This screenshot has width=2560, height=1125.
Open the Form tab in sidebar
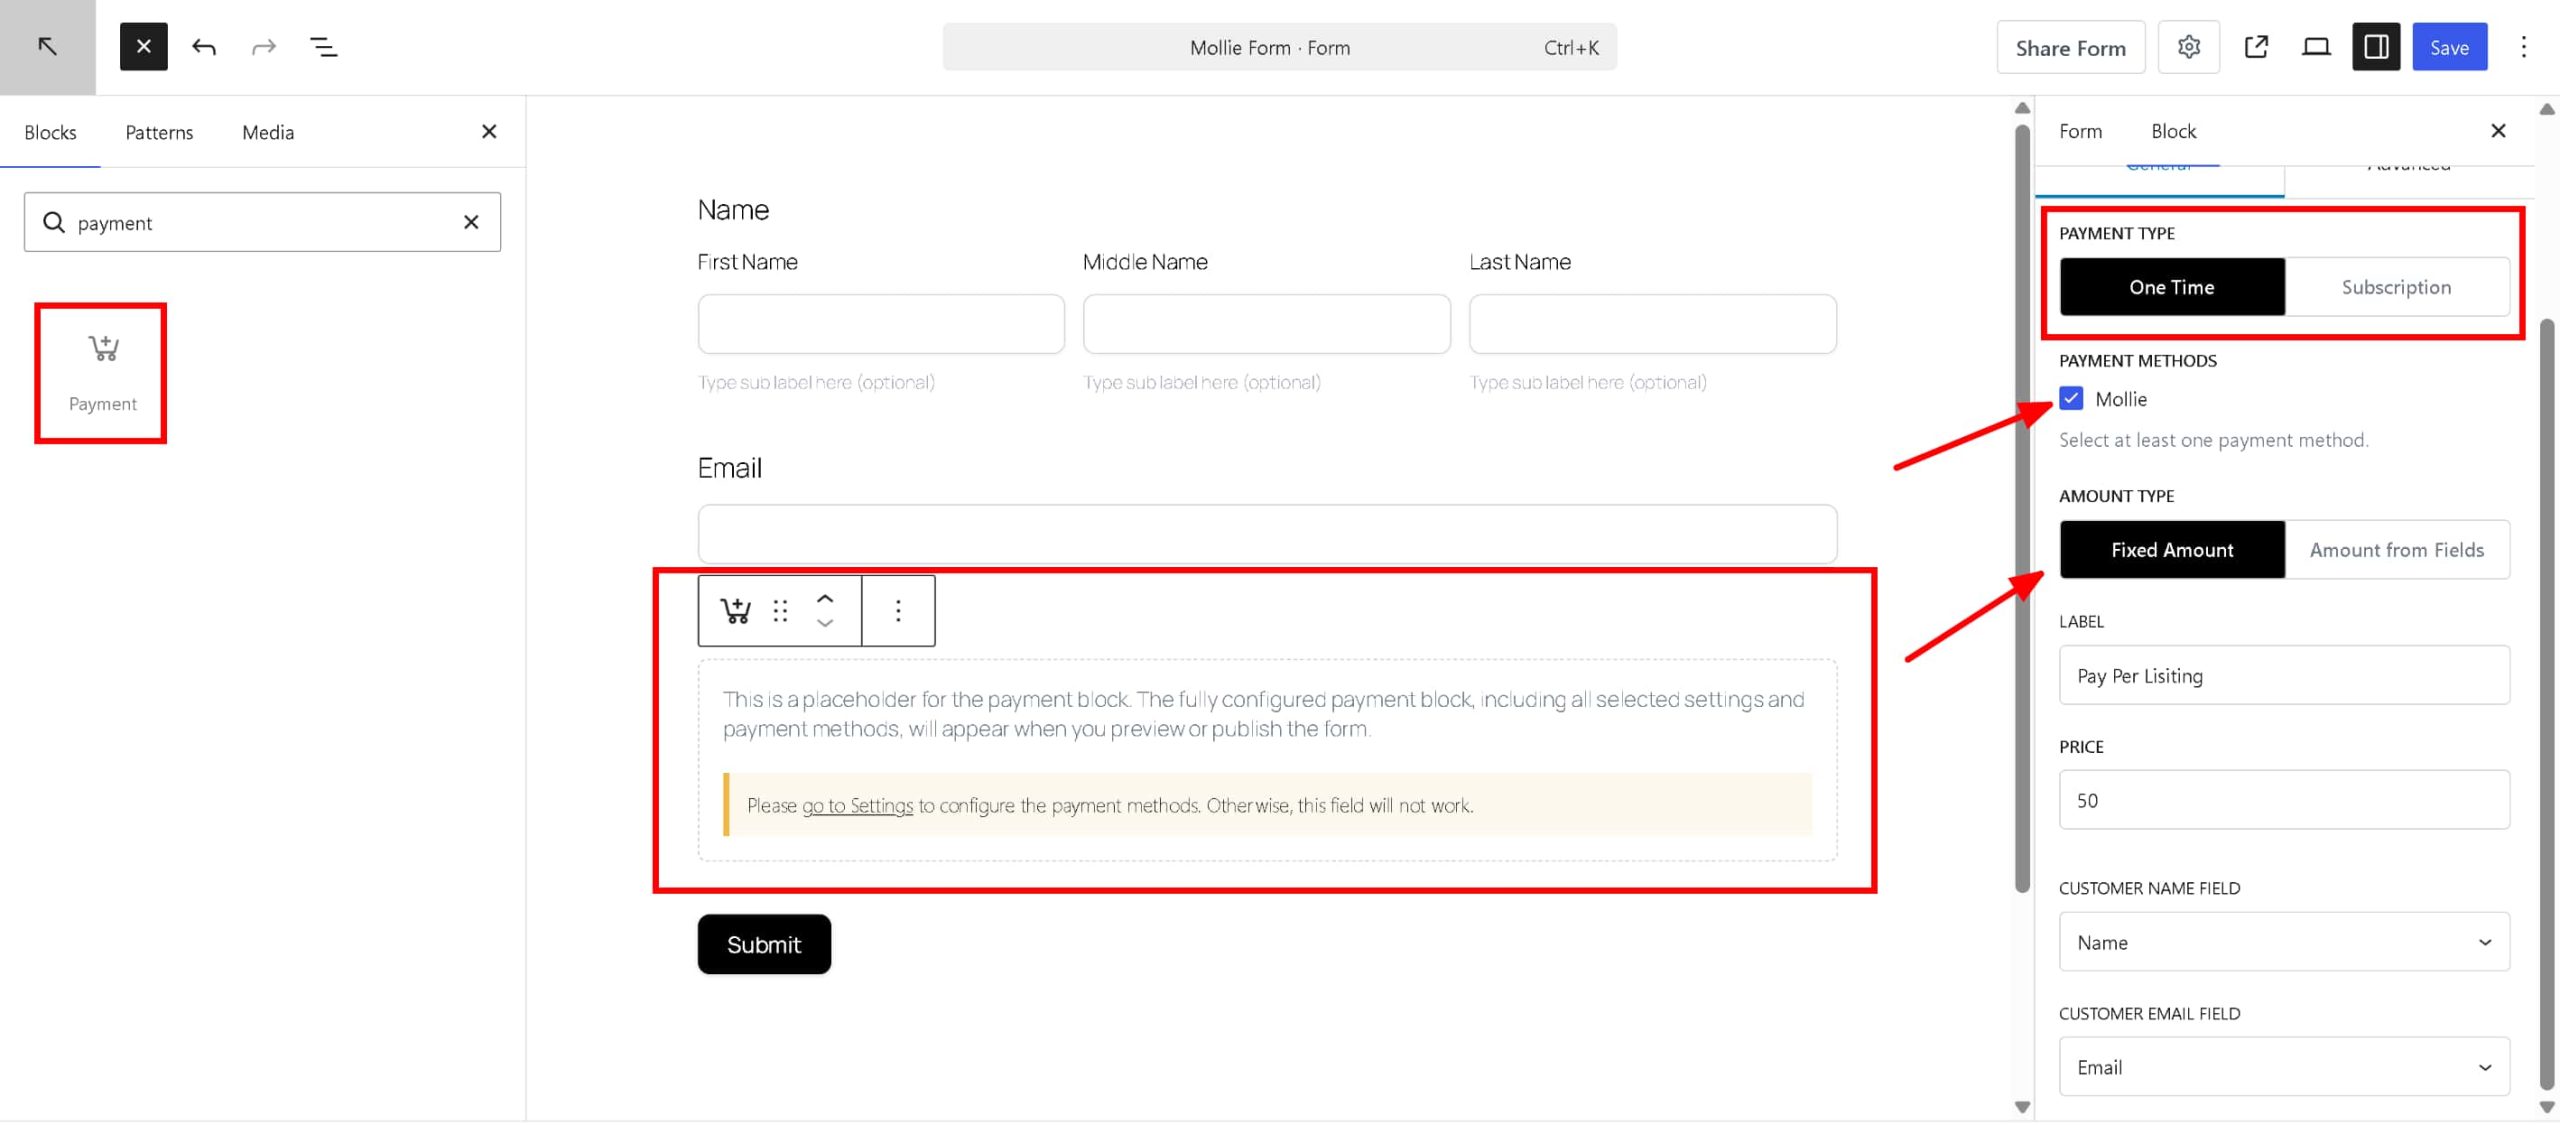click(2080, 131)
